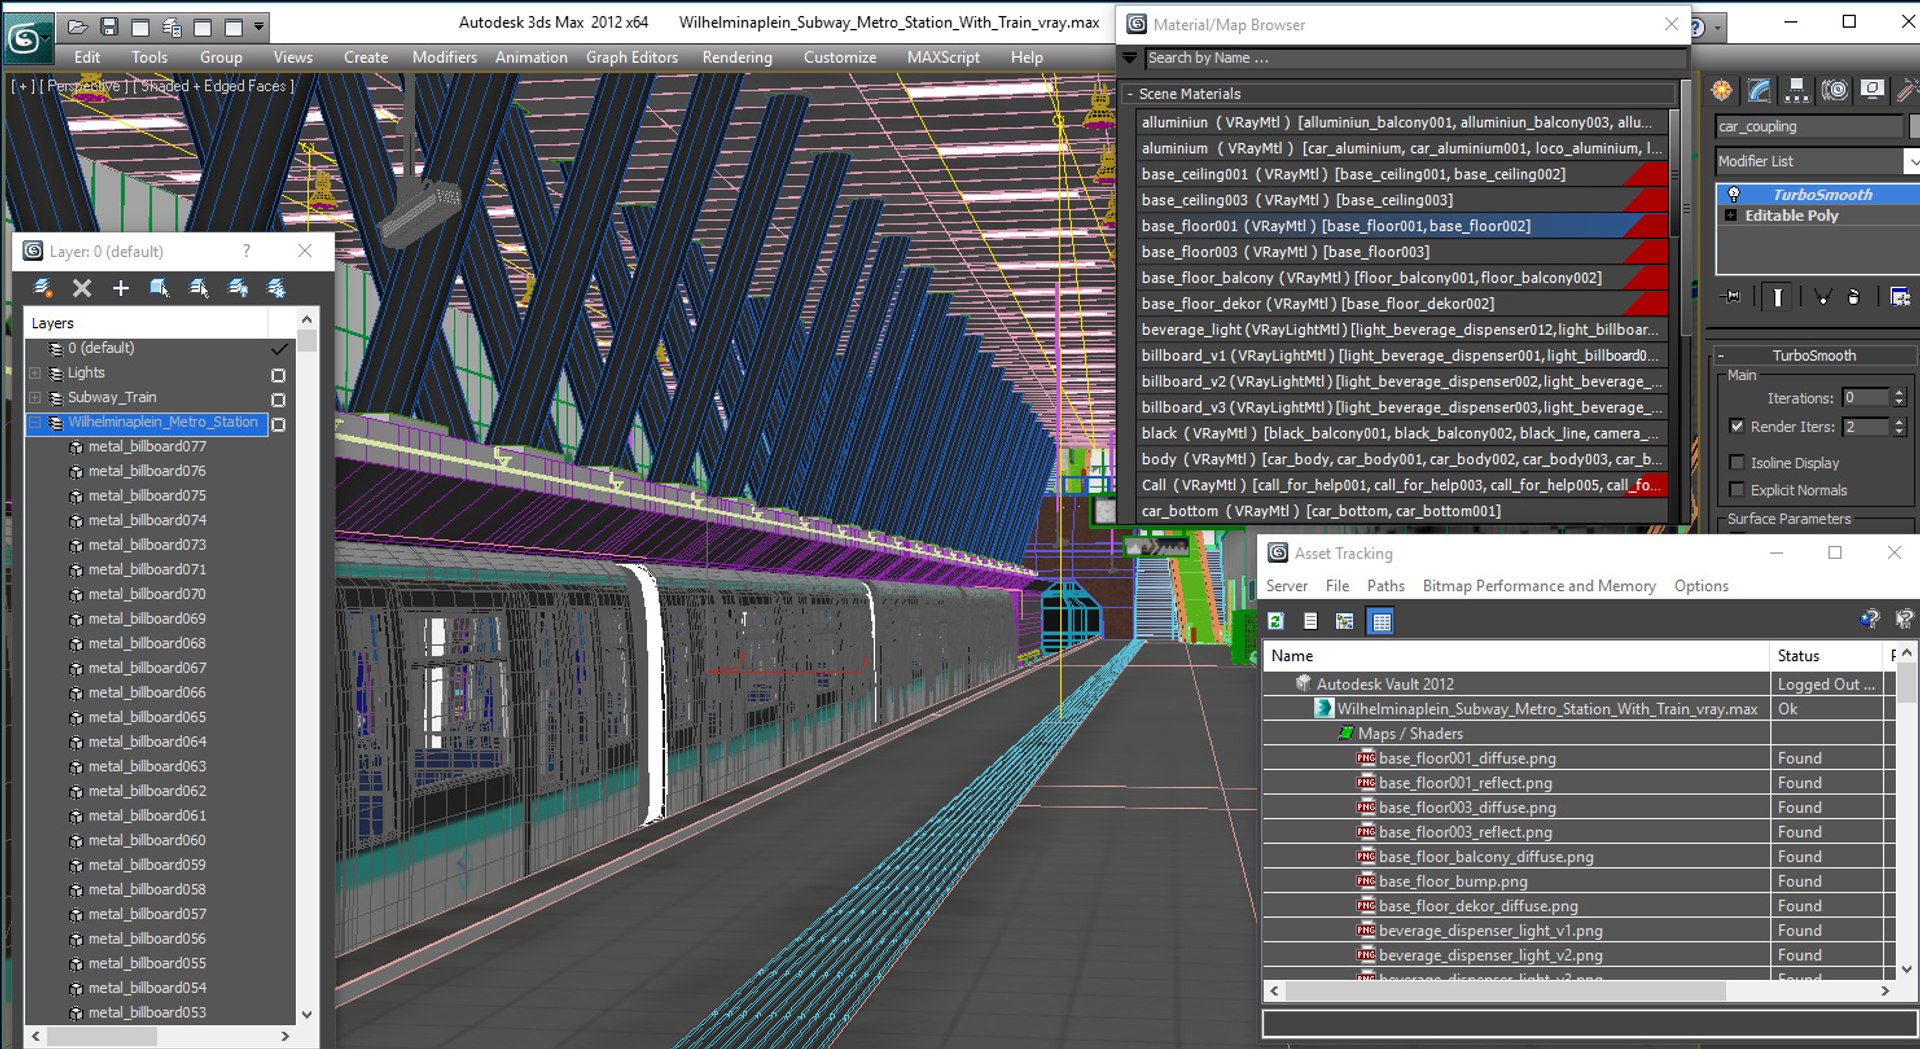Screen dimensions: 1920x1049
Task: Collapse the Wilhelminaplein_Metro_Station layer
Action: click(35, 422)
